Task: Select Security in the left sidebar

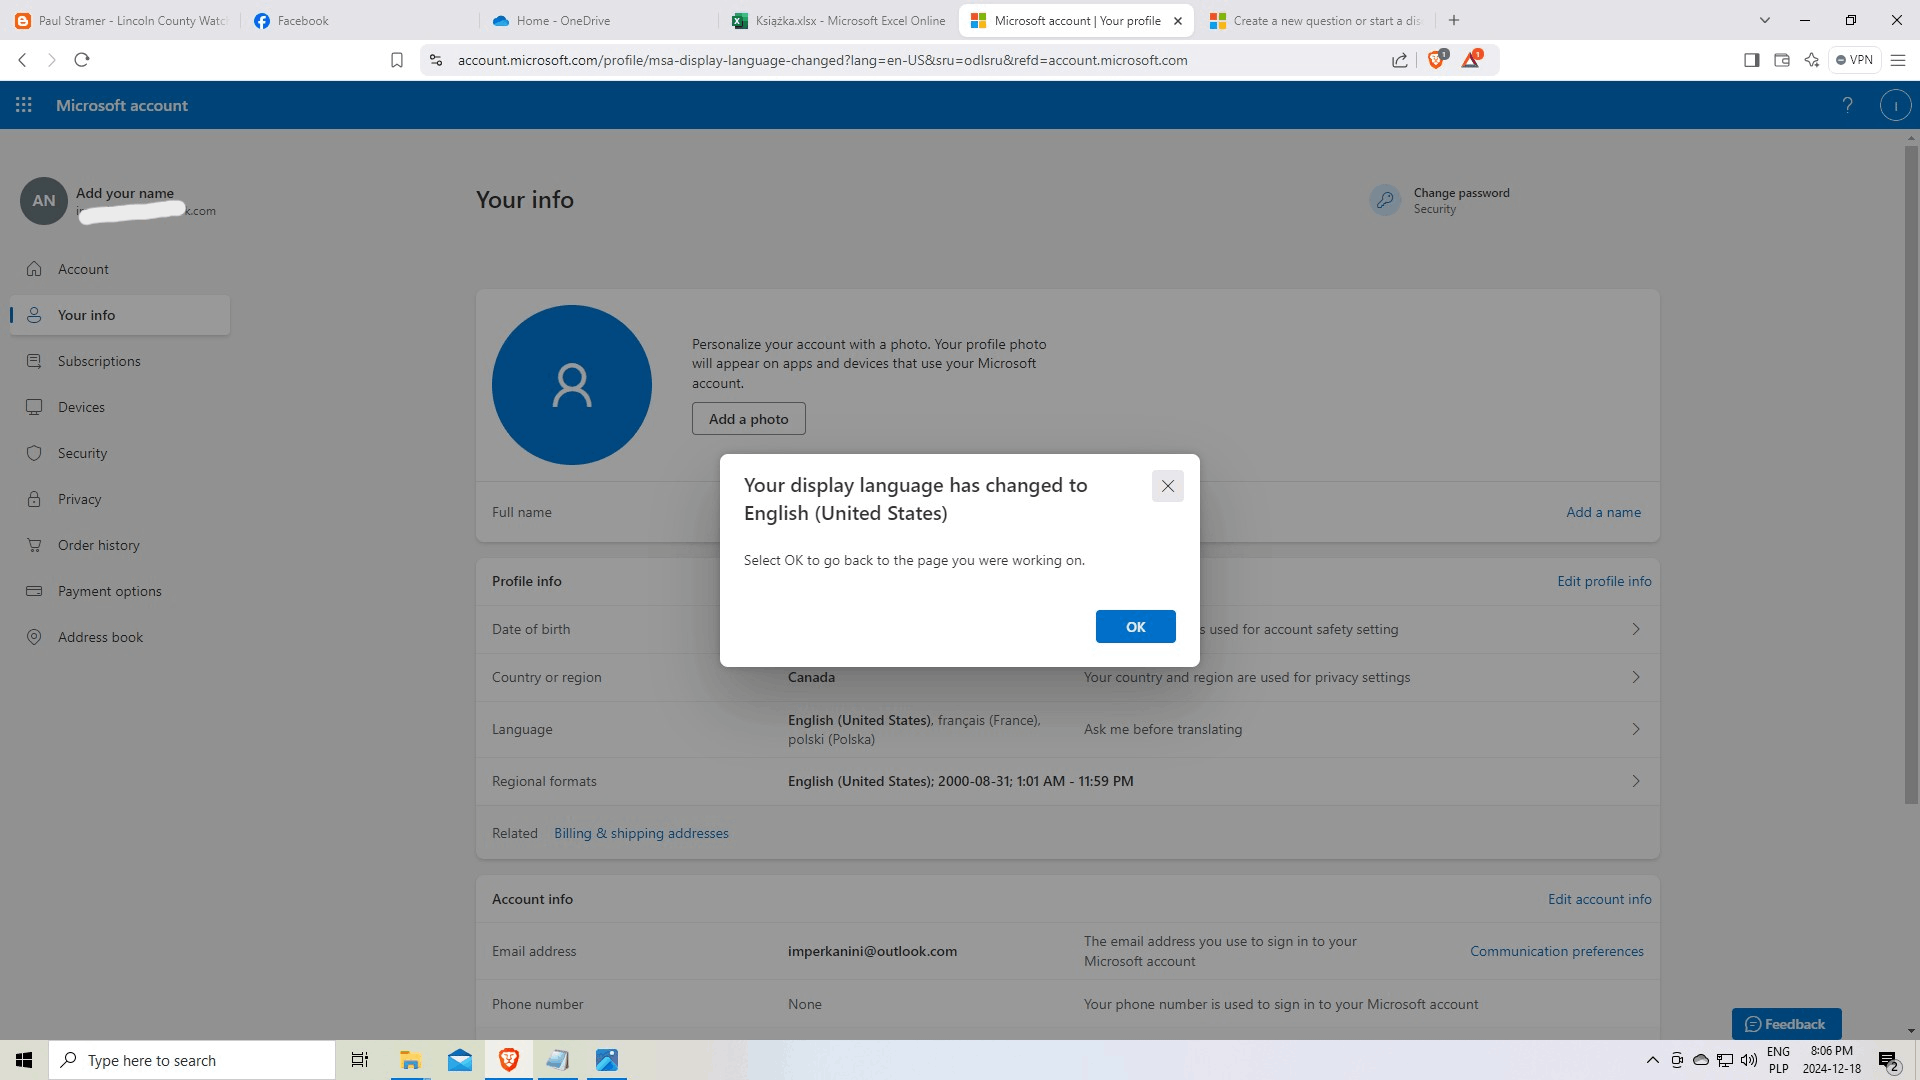Action: (82, 453)
